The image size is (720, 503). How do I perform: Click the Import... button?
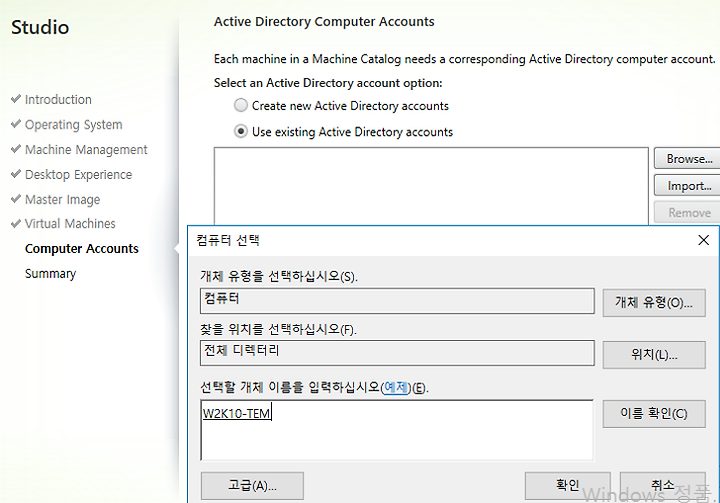click(x=687, y=186)
